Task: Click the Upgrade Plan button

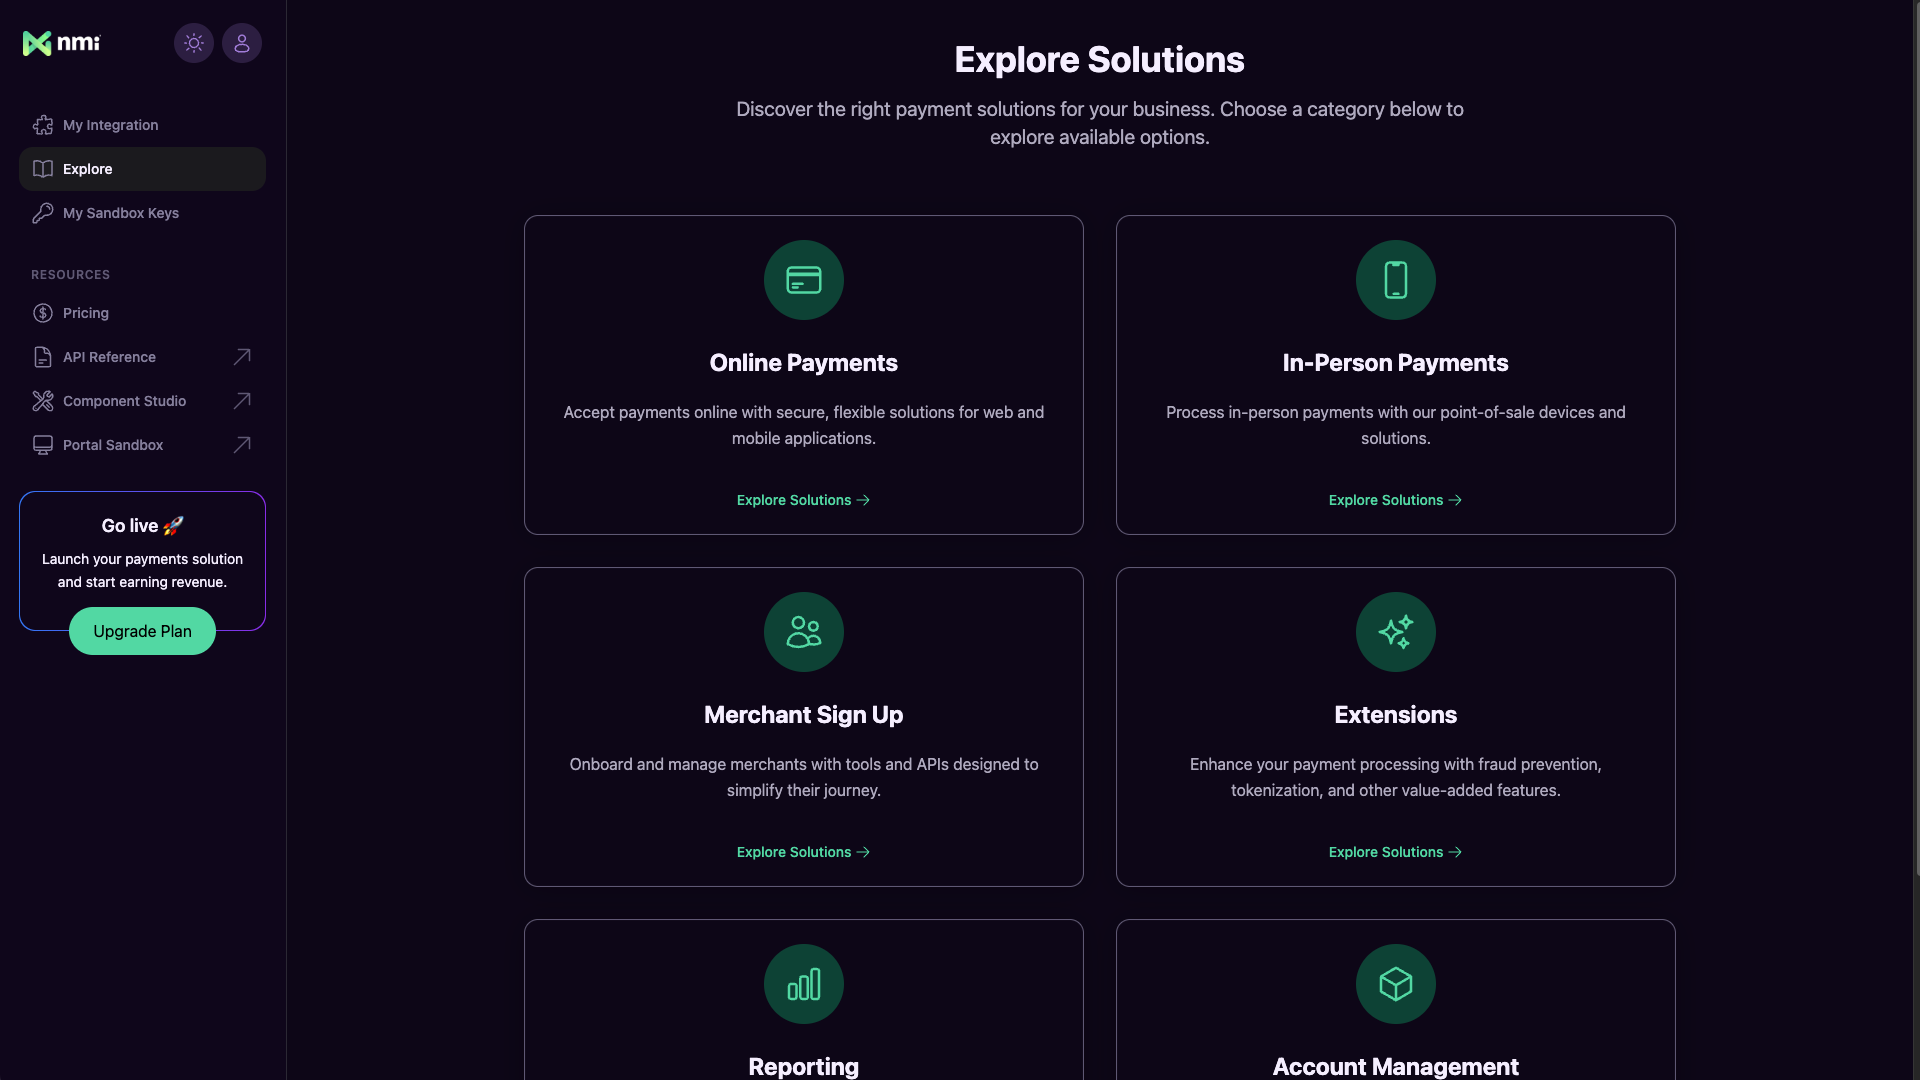Action: [x=141, y=631]
